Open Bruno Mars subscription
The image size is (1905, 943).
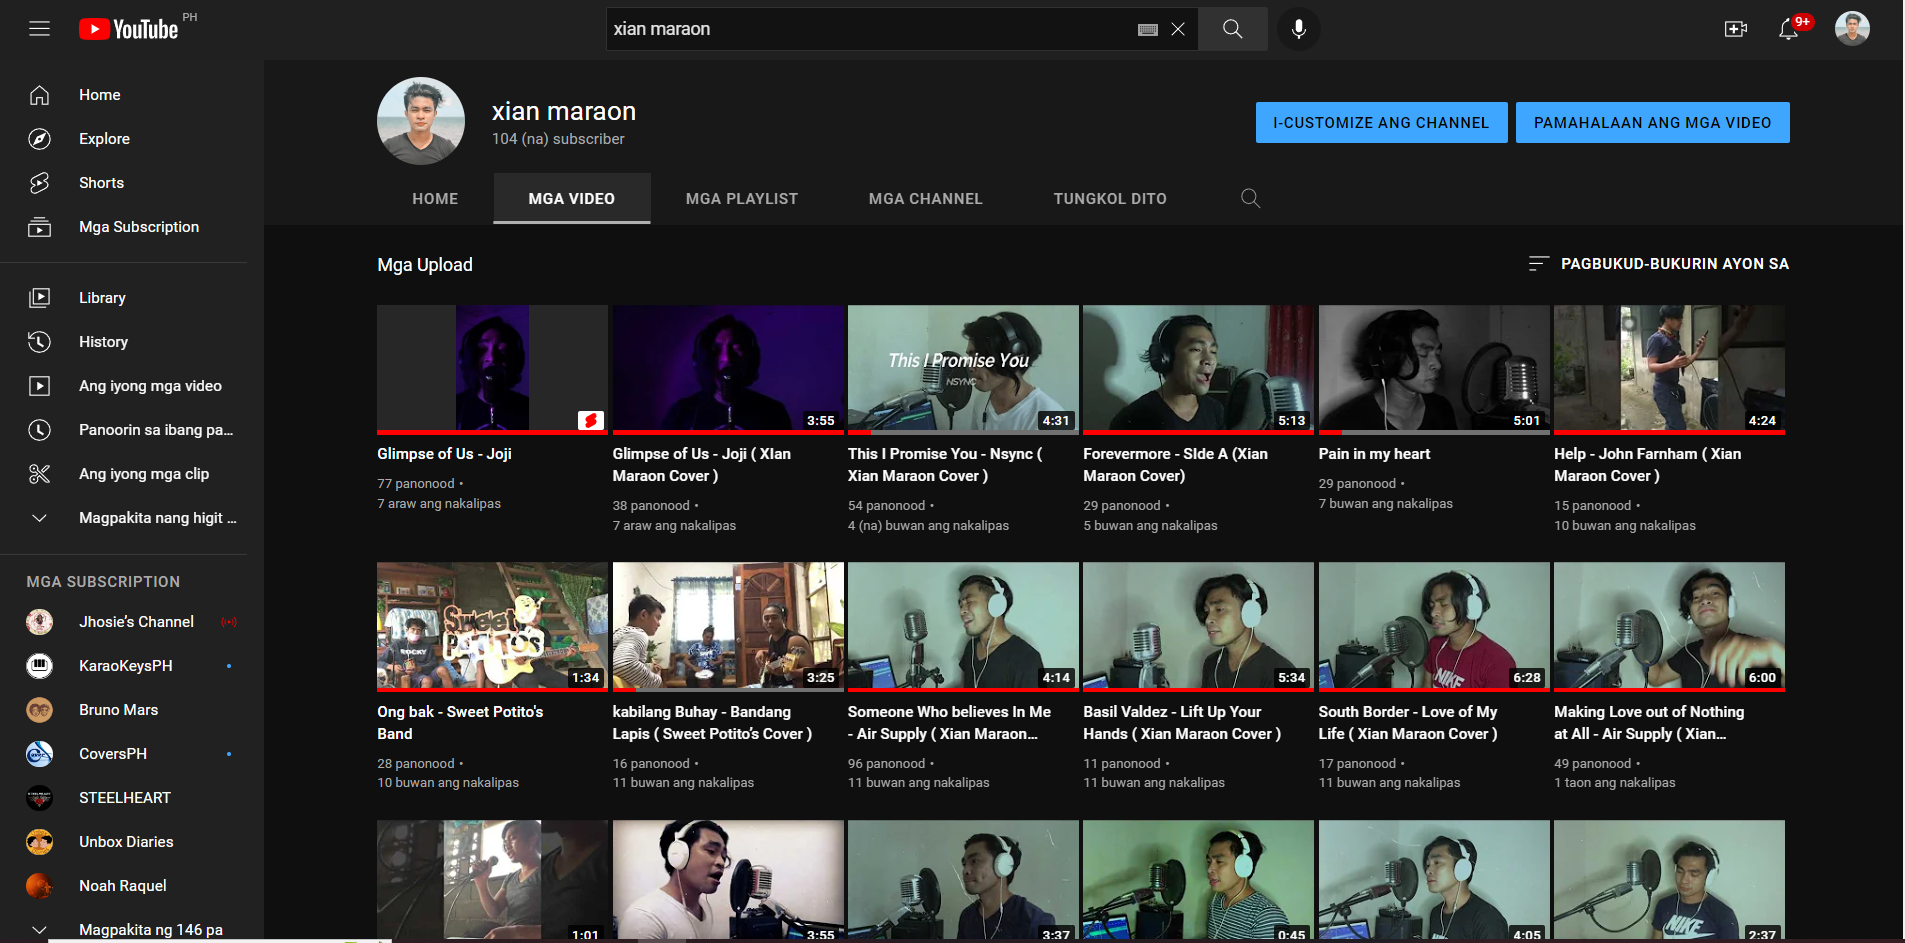click(x=132, y=710)
